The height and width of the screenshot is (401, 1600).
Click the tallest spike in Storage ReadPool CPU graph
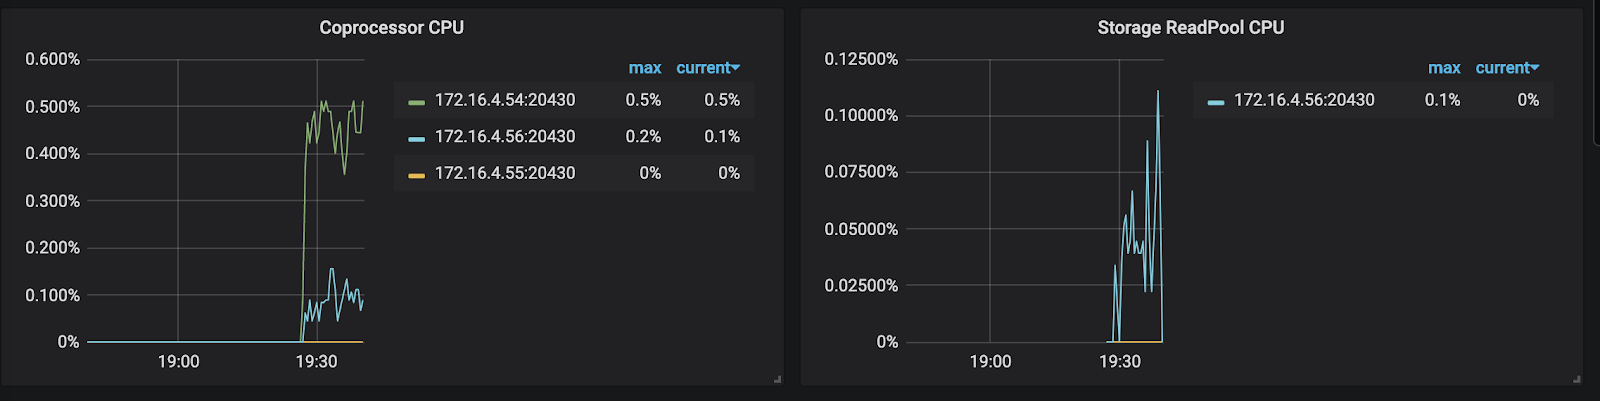pos(1158,93)
